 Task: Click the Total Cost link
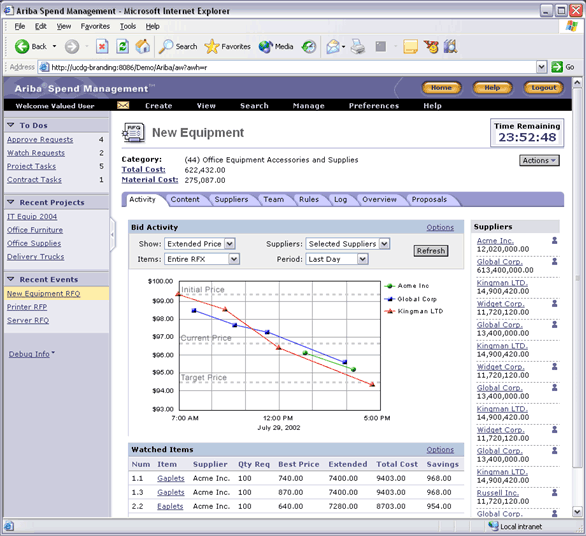144,169
